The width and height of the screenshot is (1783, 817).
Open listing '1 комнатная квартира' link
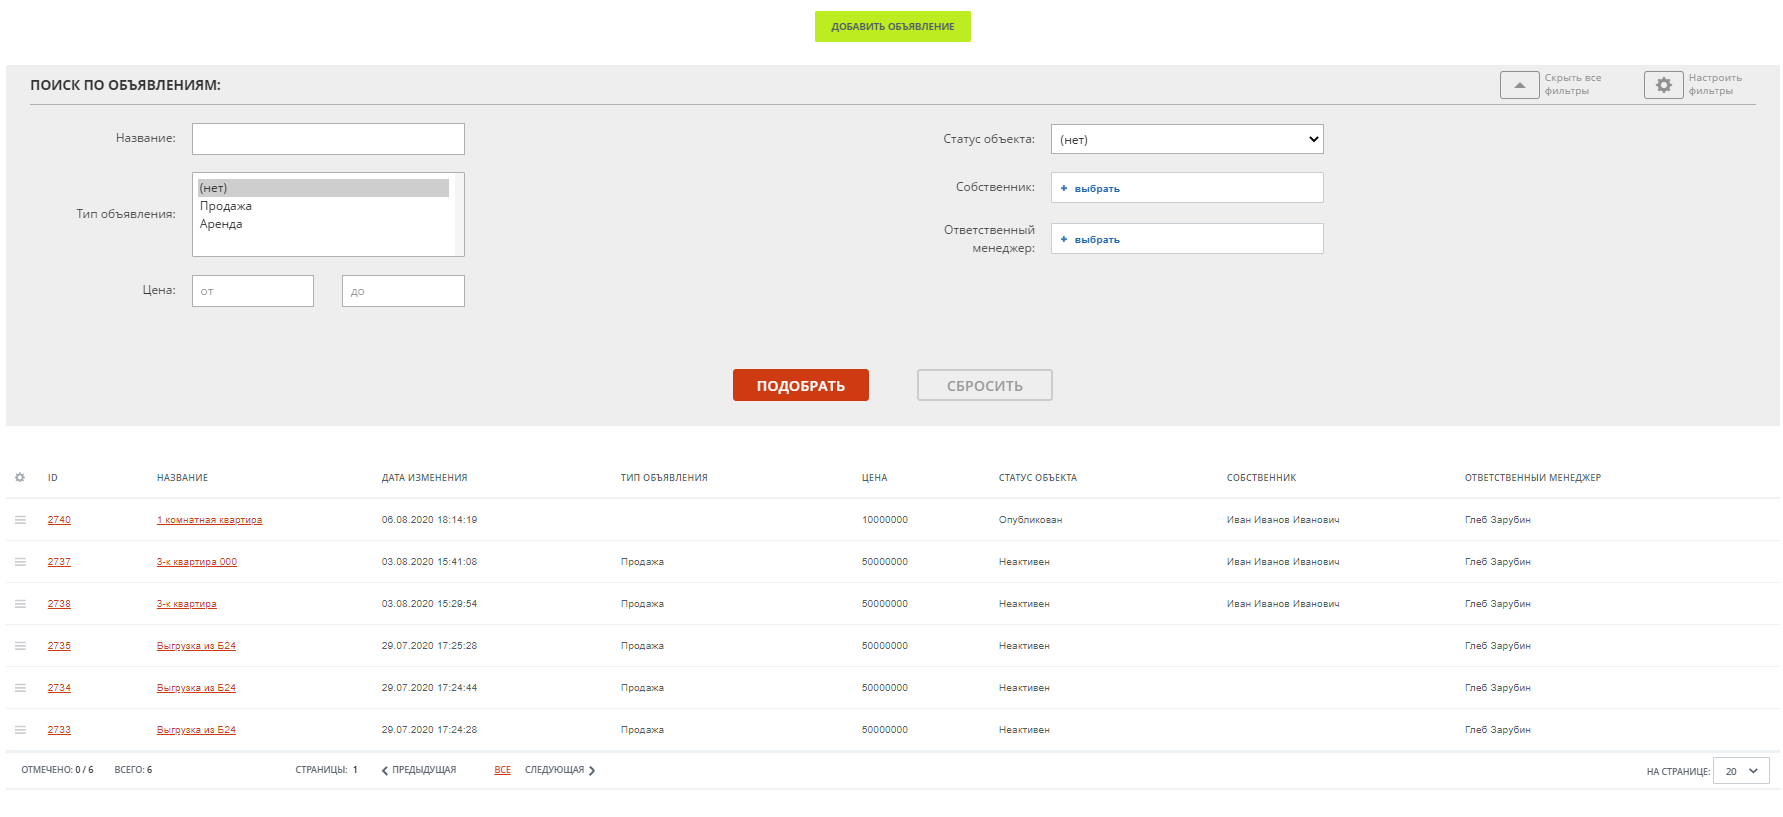pos(209,520)
